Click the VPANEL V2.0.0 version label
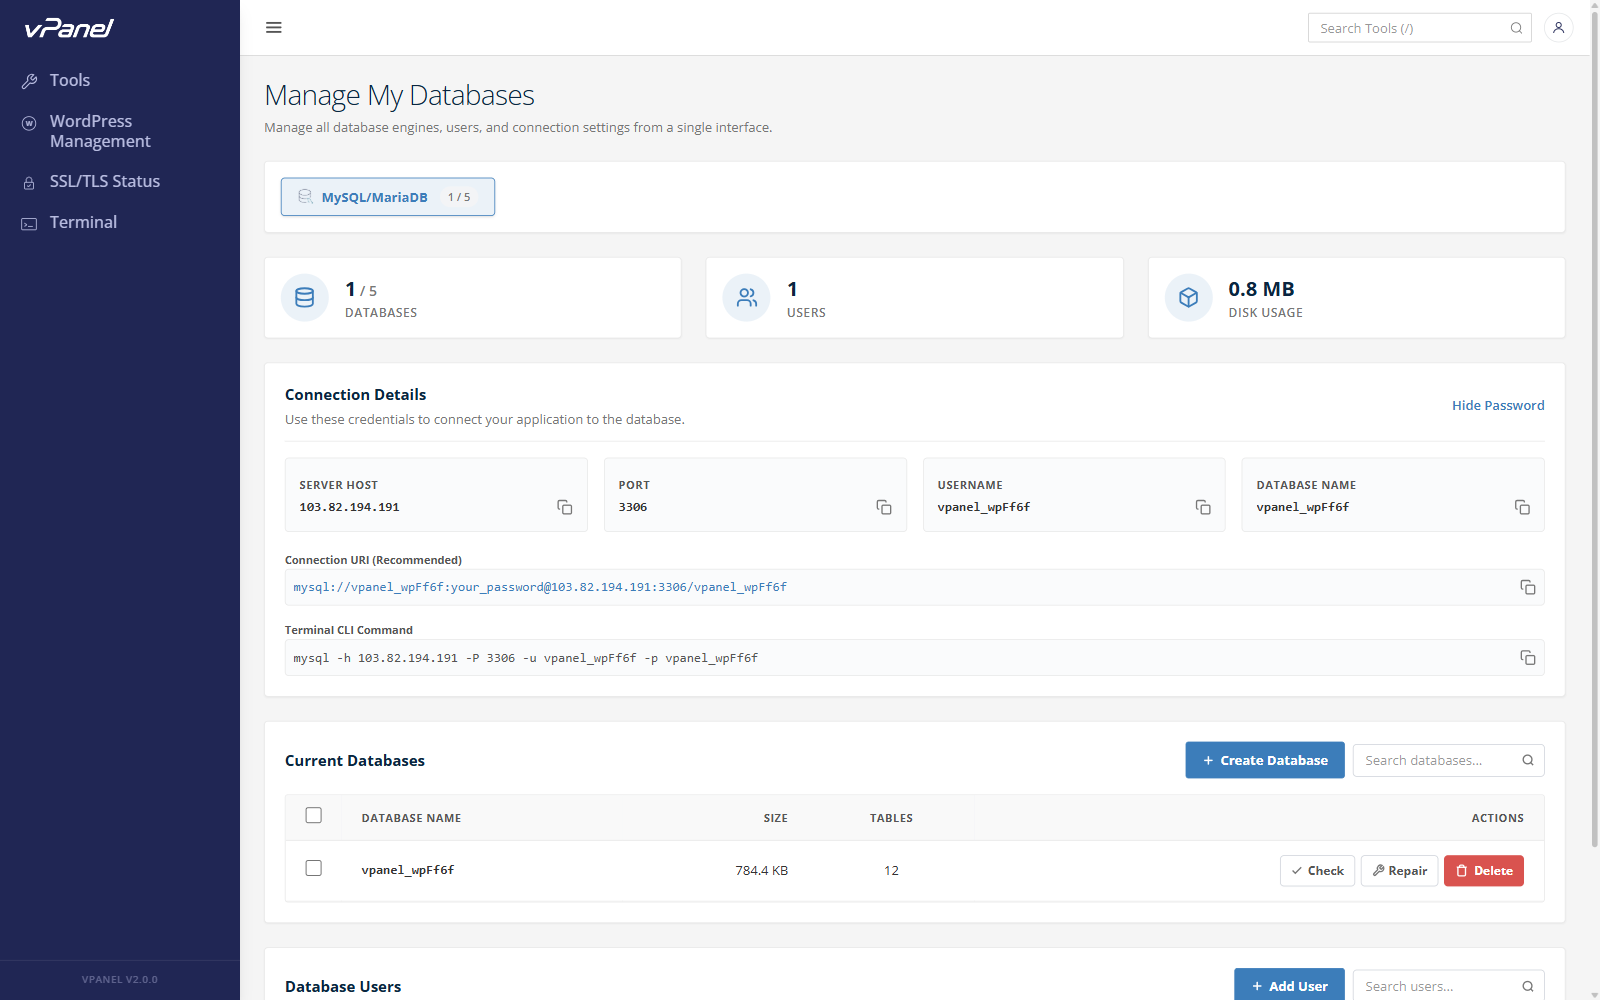This screenshot has height=1000, width=1600. point(120,980)
